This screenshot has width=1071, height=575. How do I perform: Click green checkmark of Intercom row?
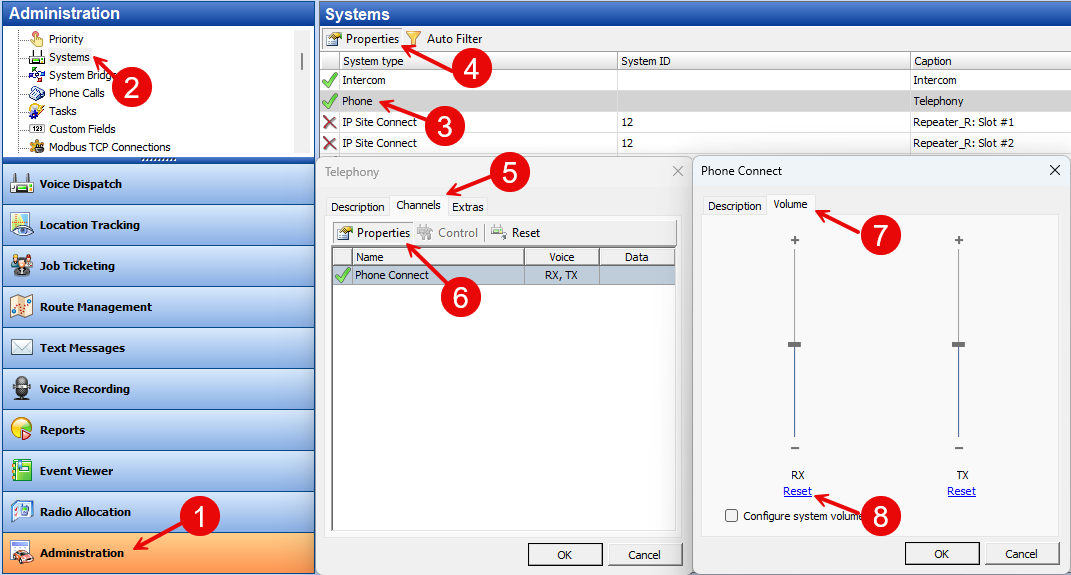330,80
